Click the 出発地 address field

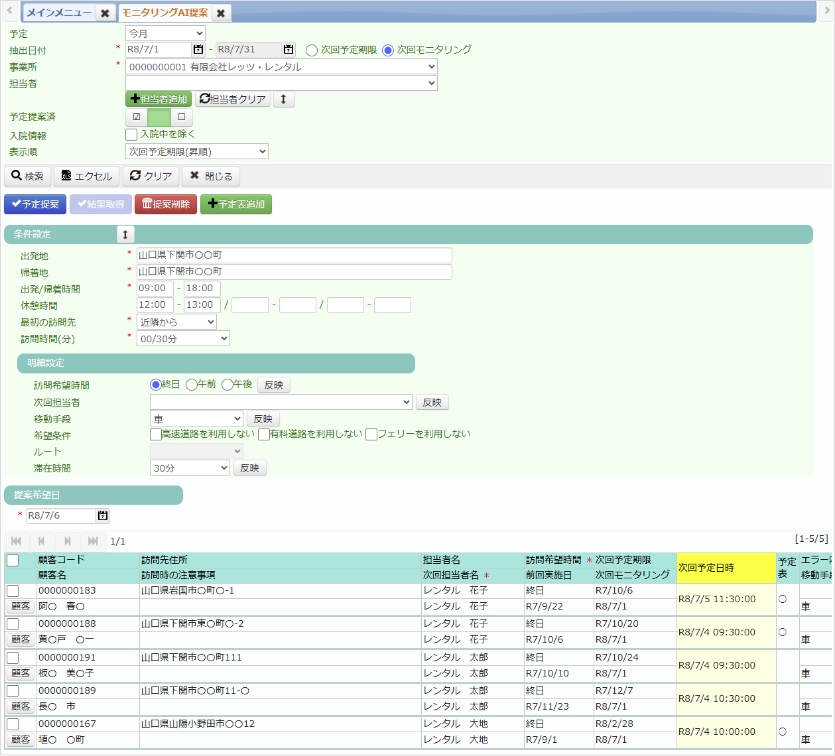click(x=294, y=255)
